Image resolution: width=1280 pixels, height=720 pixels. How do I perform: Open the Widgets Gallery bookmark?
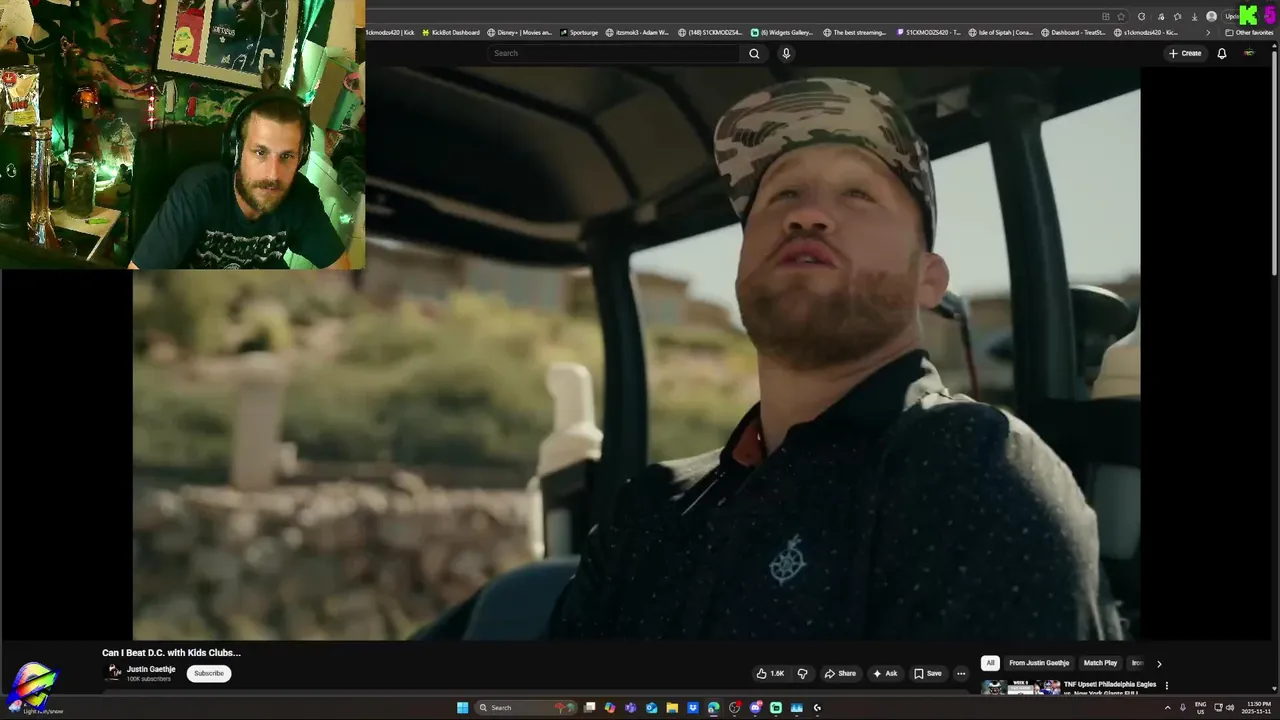(x=782, y=32)
